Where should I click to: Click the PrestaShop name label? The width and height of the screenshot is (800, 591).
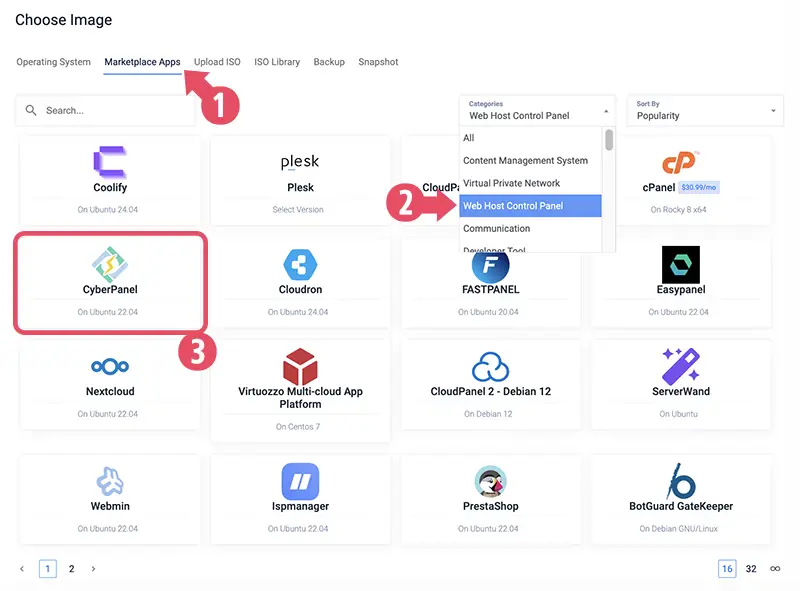[x=491, y=506]
